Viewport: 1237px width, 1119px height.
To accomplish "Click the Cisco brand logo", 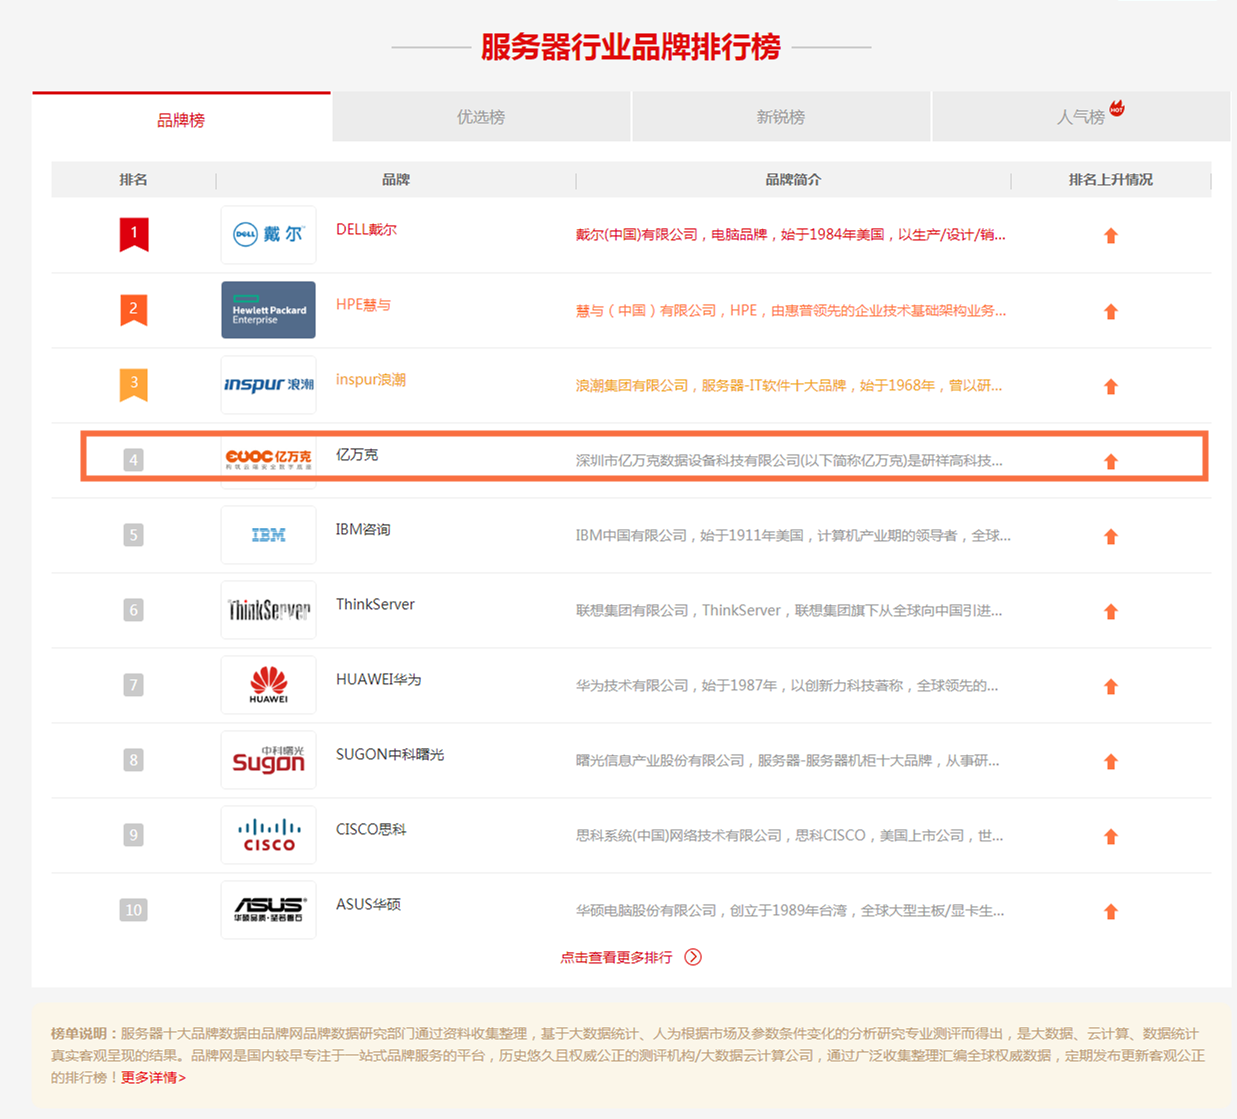I will tap(268, 835).
